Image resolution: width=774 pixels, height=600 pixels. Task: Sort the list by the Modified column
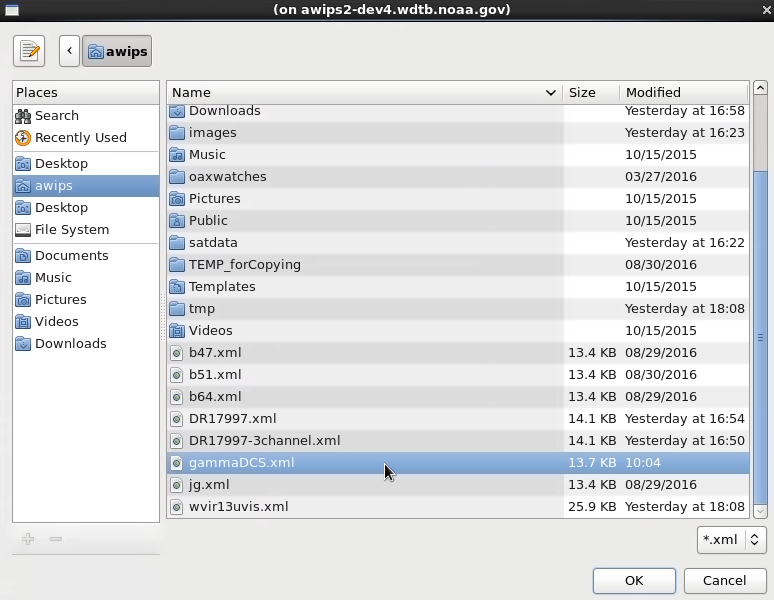click(684, 92)
